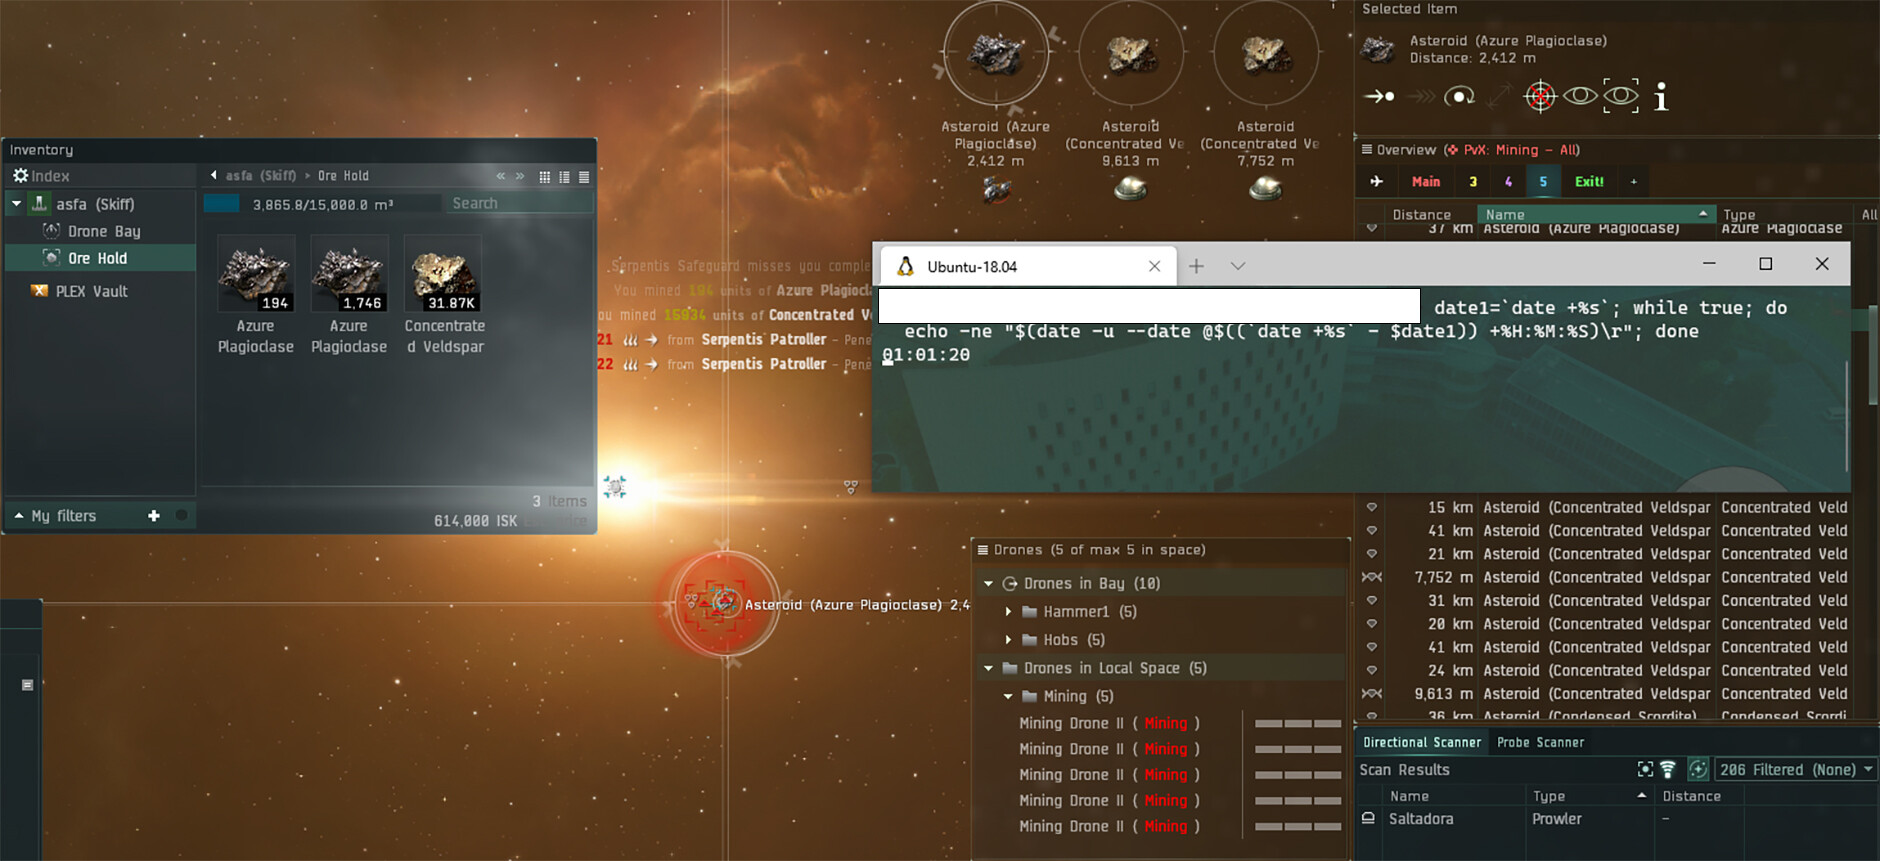Select Ore Hold in inventory tree

click(x=100, y=258)
